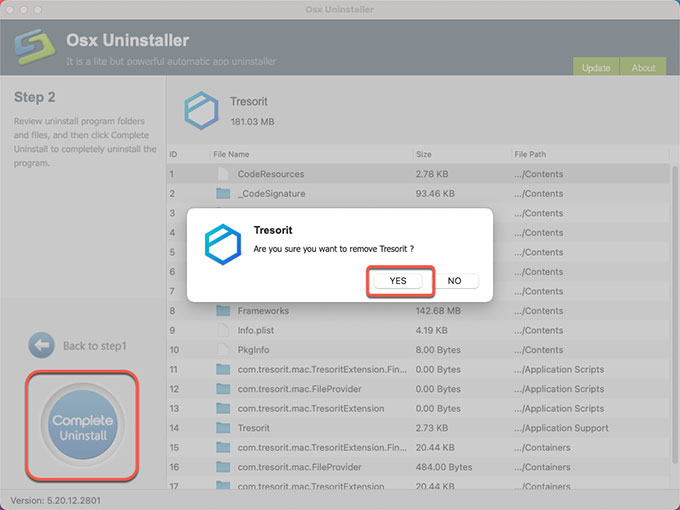Screen dimensions: 680x510
Task: Click the back arrow icon for step 1
Action: (41, 346)
